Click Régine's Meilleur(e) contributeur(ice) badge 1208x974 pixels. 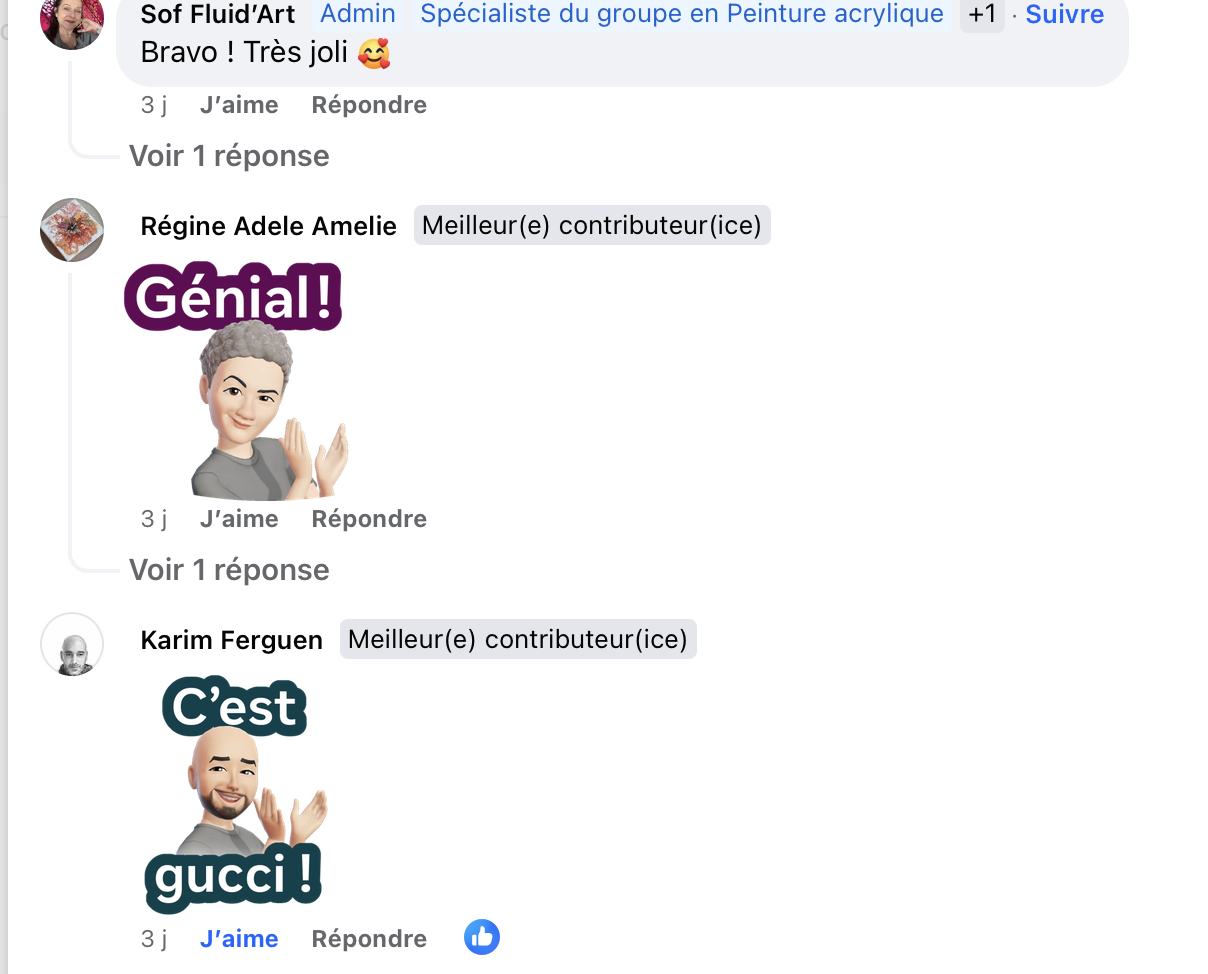tap(592, 225)
